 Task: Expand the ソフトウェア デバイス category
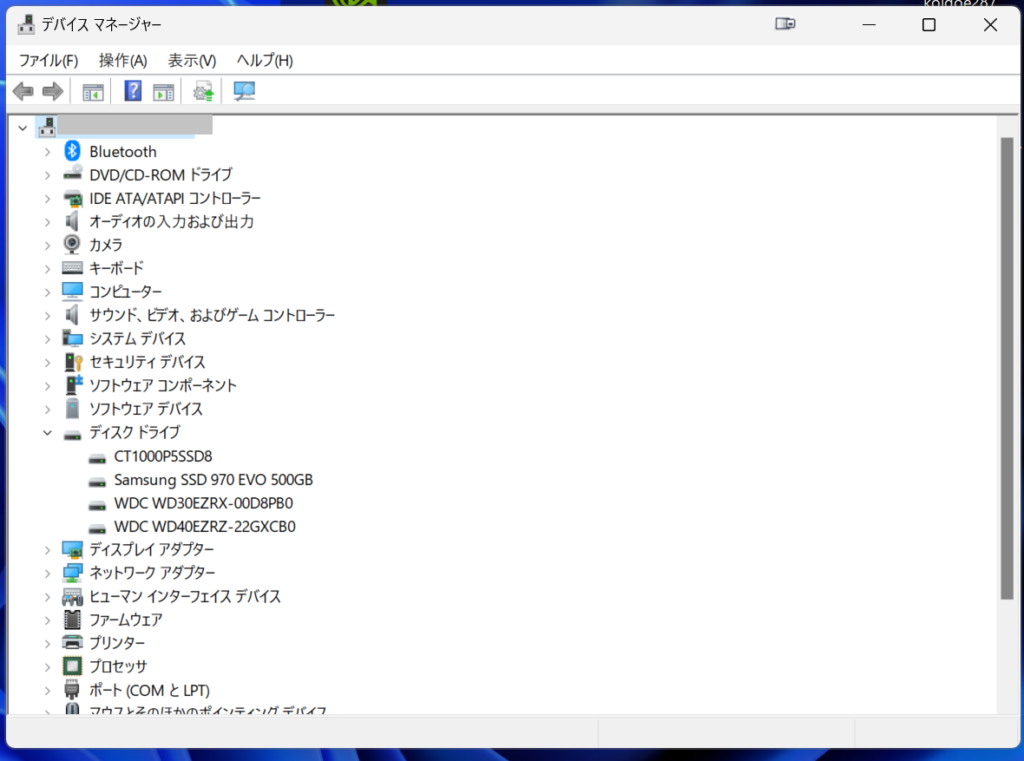point(47,410)
